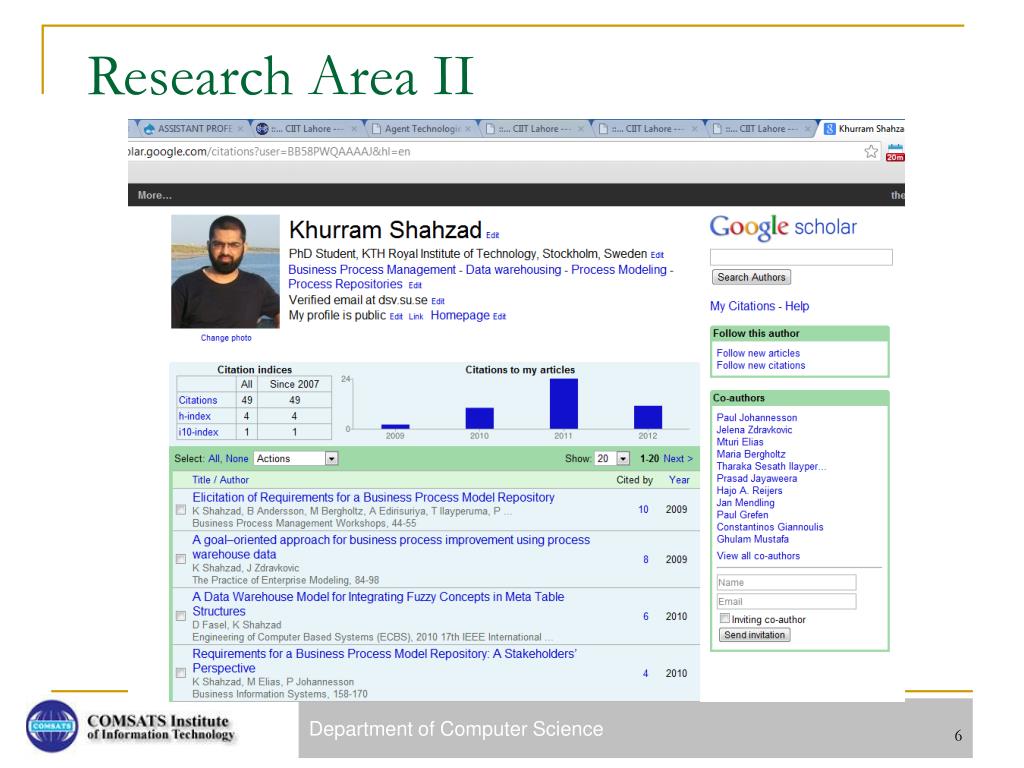Click the More... menu in black bar
The height and width of the screenshot is (768, 1024).
click(x=155, y=195)
